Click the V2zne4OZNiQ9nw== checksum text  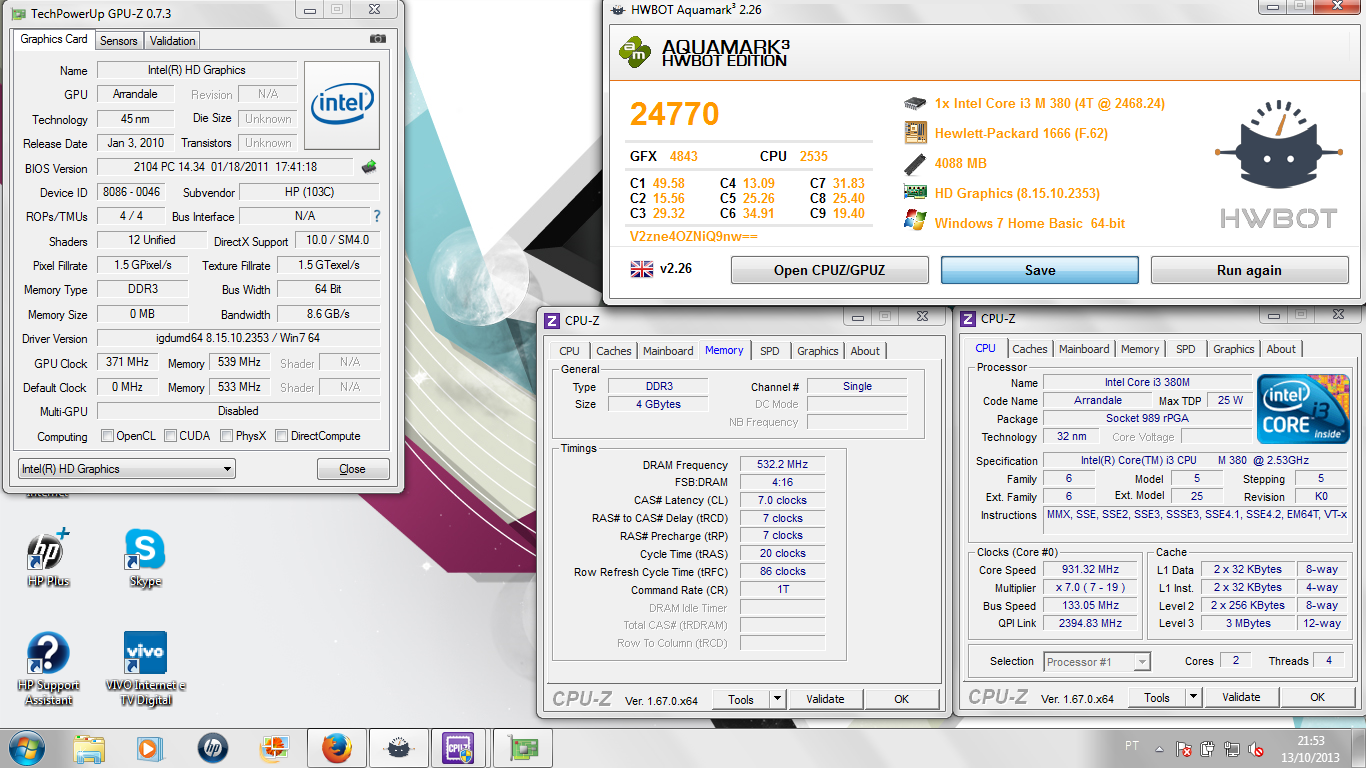pos(693,237)
